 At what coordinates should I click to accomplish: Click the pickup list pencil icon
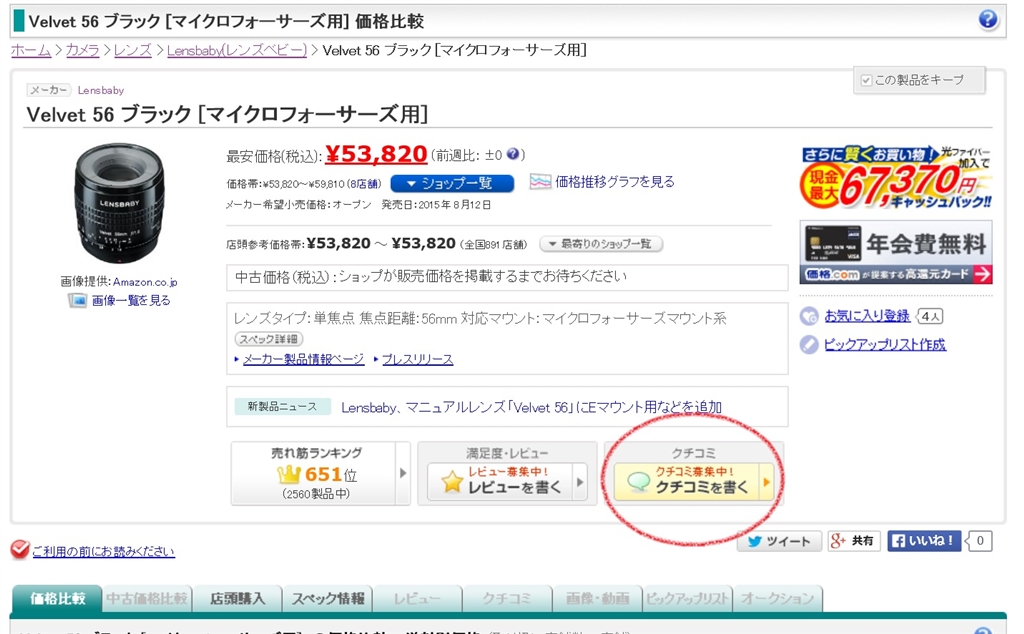(x=809, y=345)
